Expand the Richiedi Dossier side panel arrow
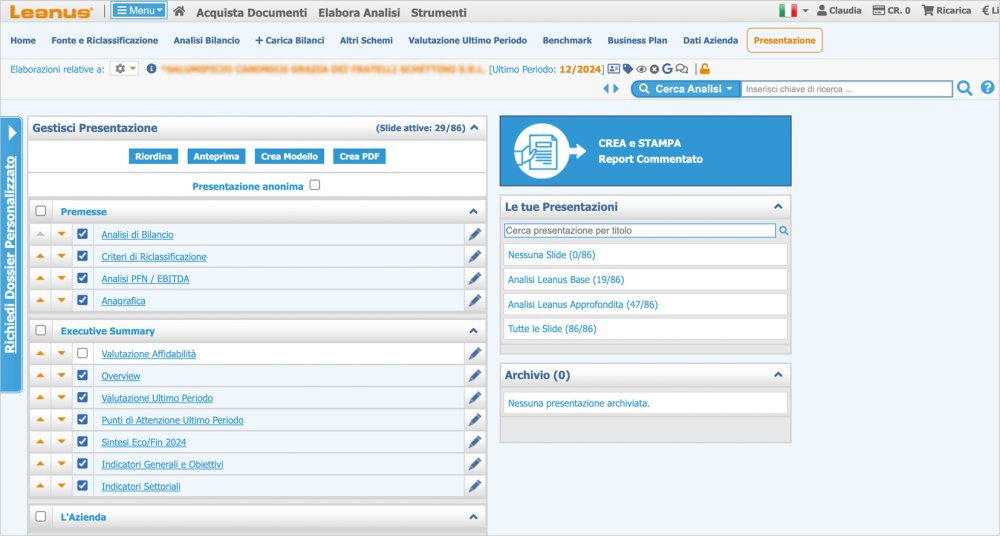The height and width of the screenshot is (536, 1000). pyautogui.click(x=11, y=133)
